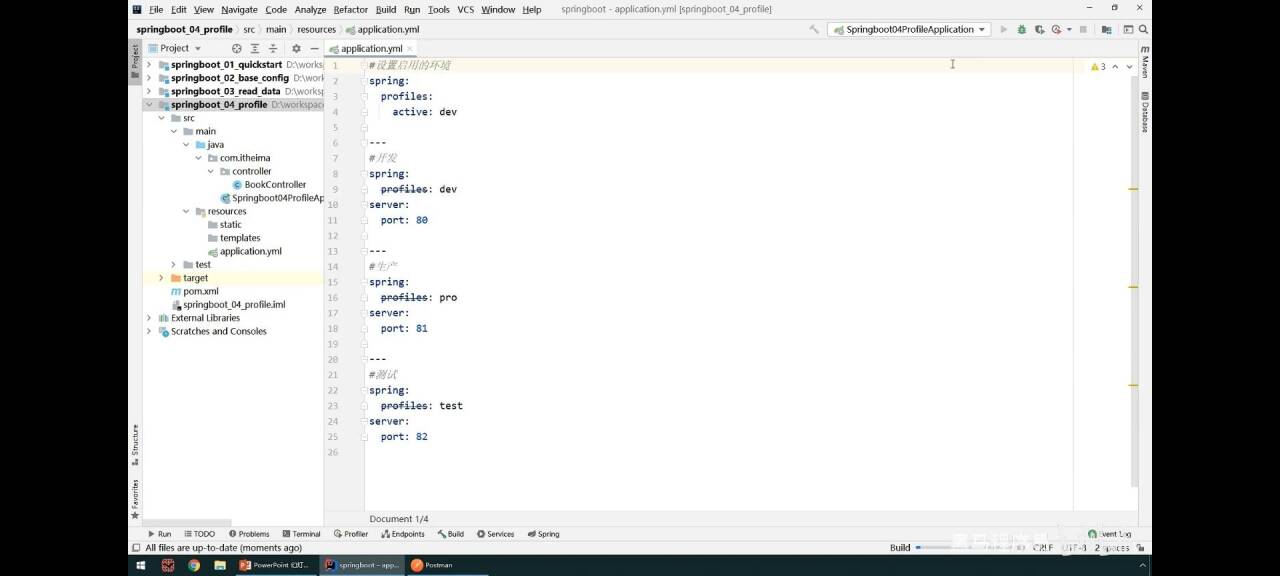The width and height of the screenshot is (1280, 576).
Task: Click the 3 warnings indicator
Action: 1098,66
